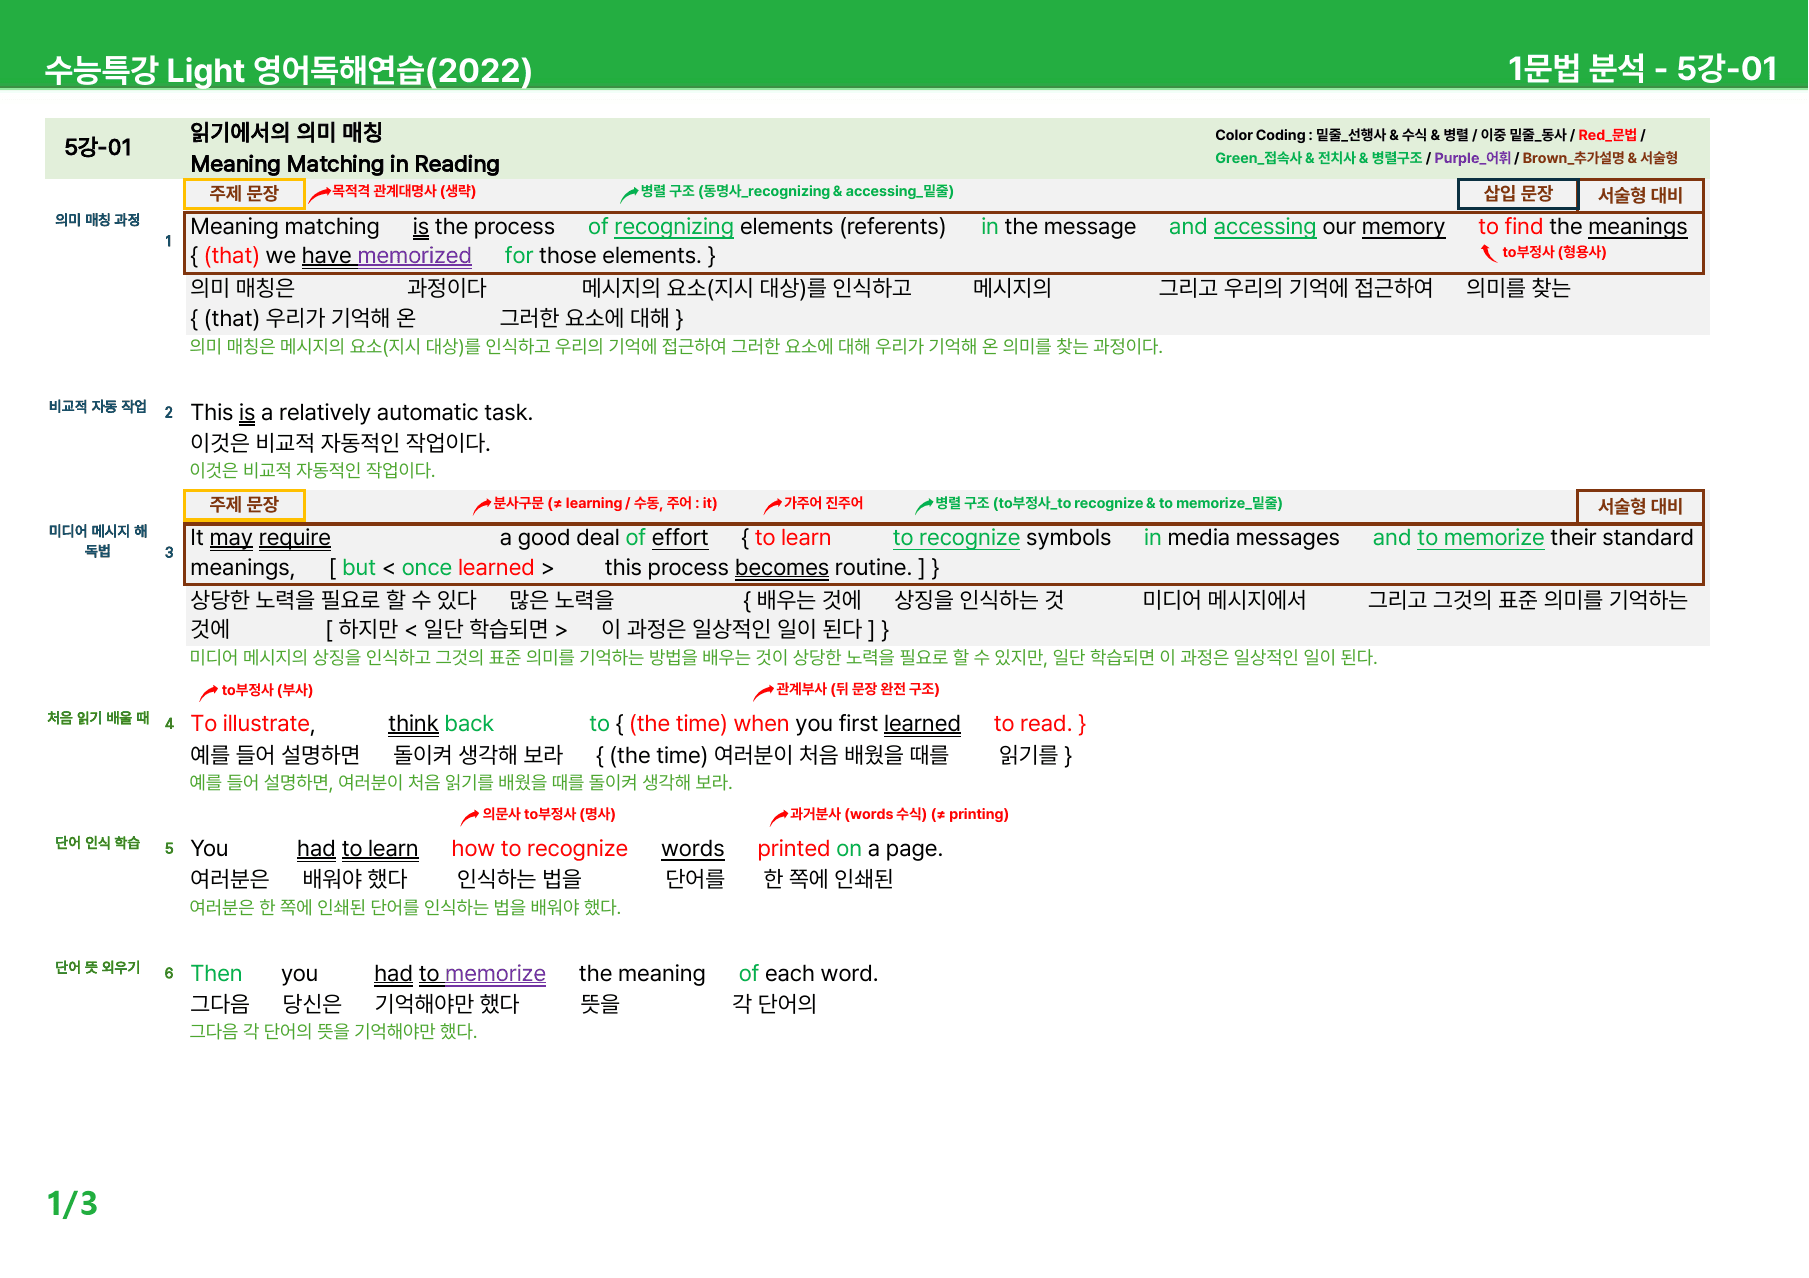
Task: Click the green phrase 'to recognize' in sentence 3
Action: coord(956,538)
